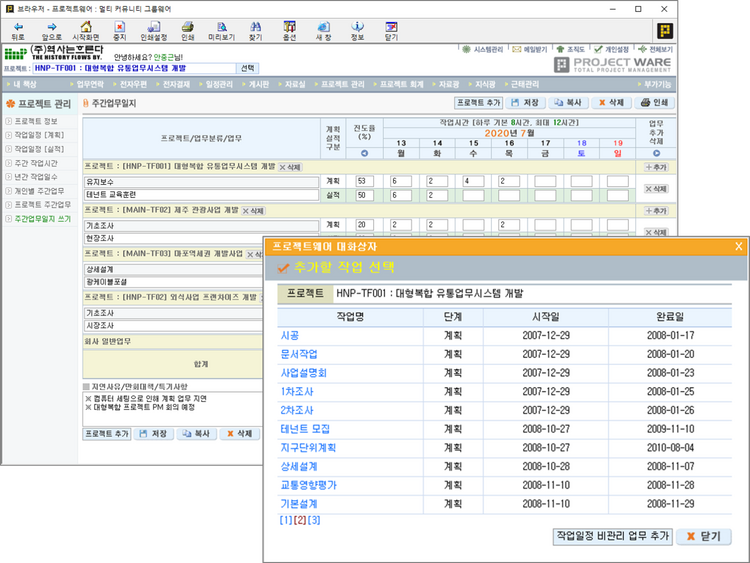Click top-right 인쇄 print button
750x563 pixels.
pos(654,103)
